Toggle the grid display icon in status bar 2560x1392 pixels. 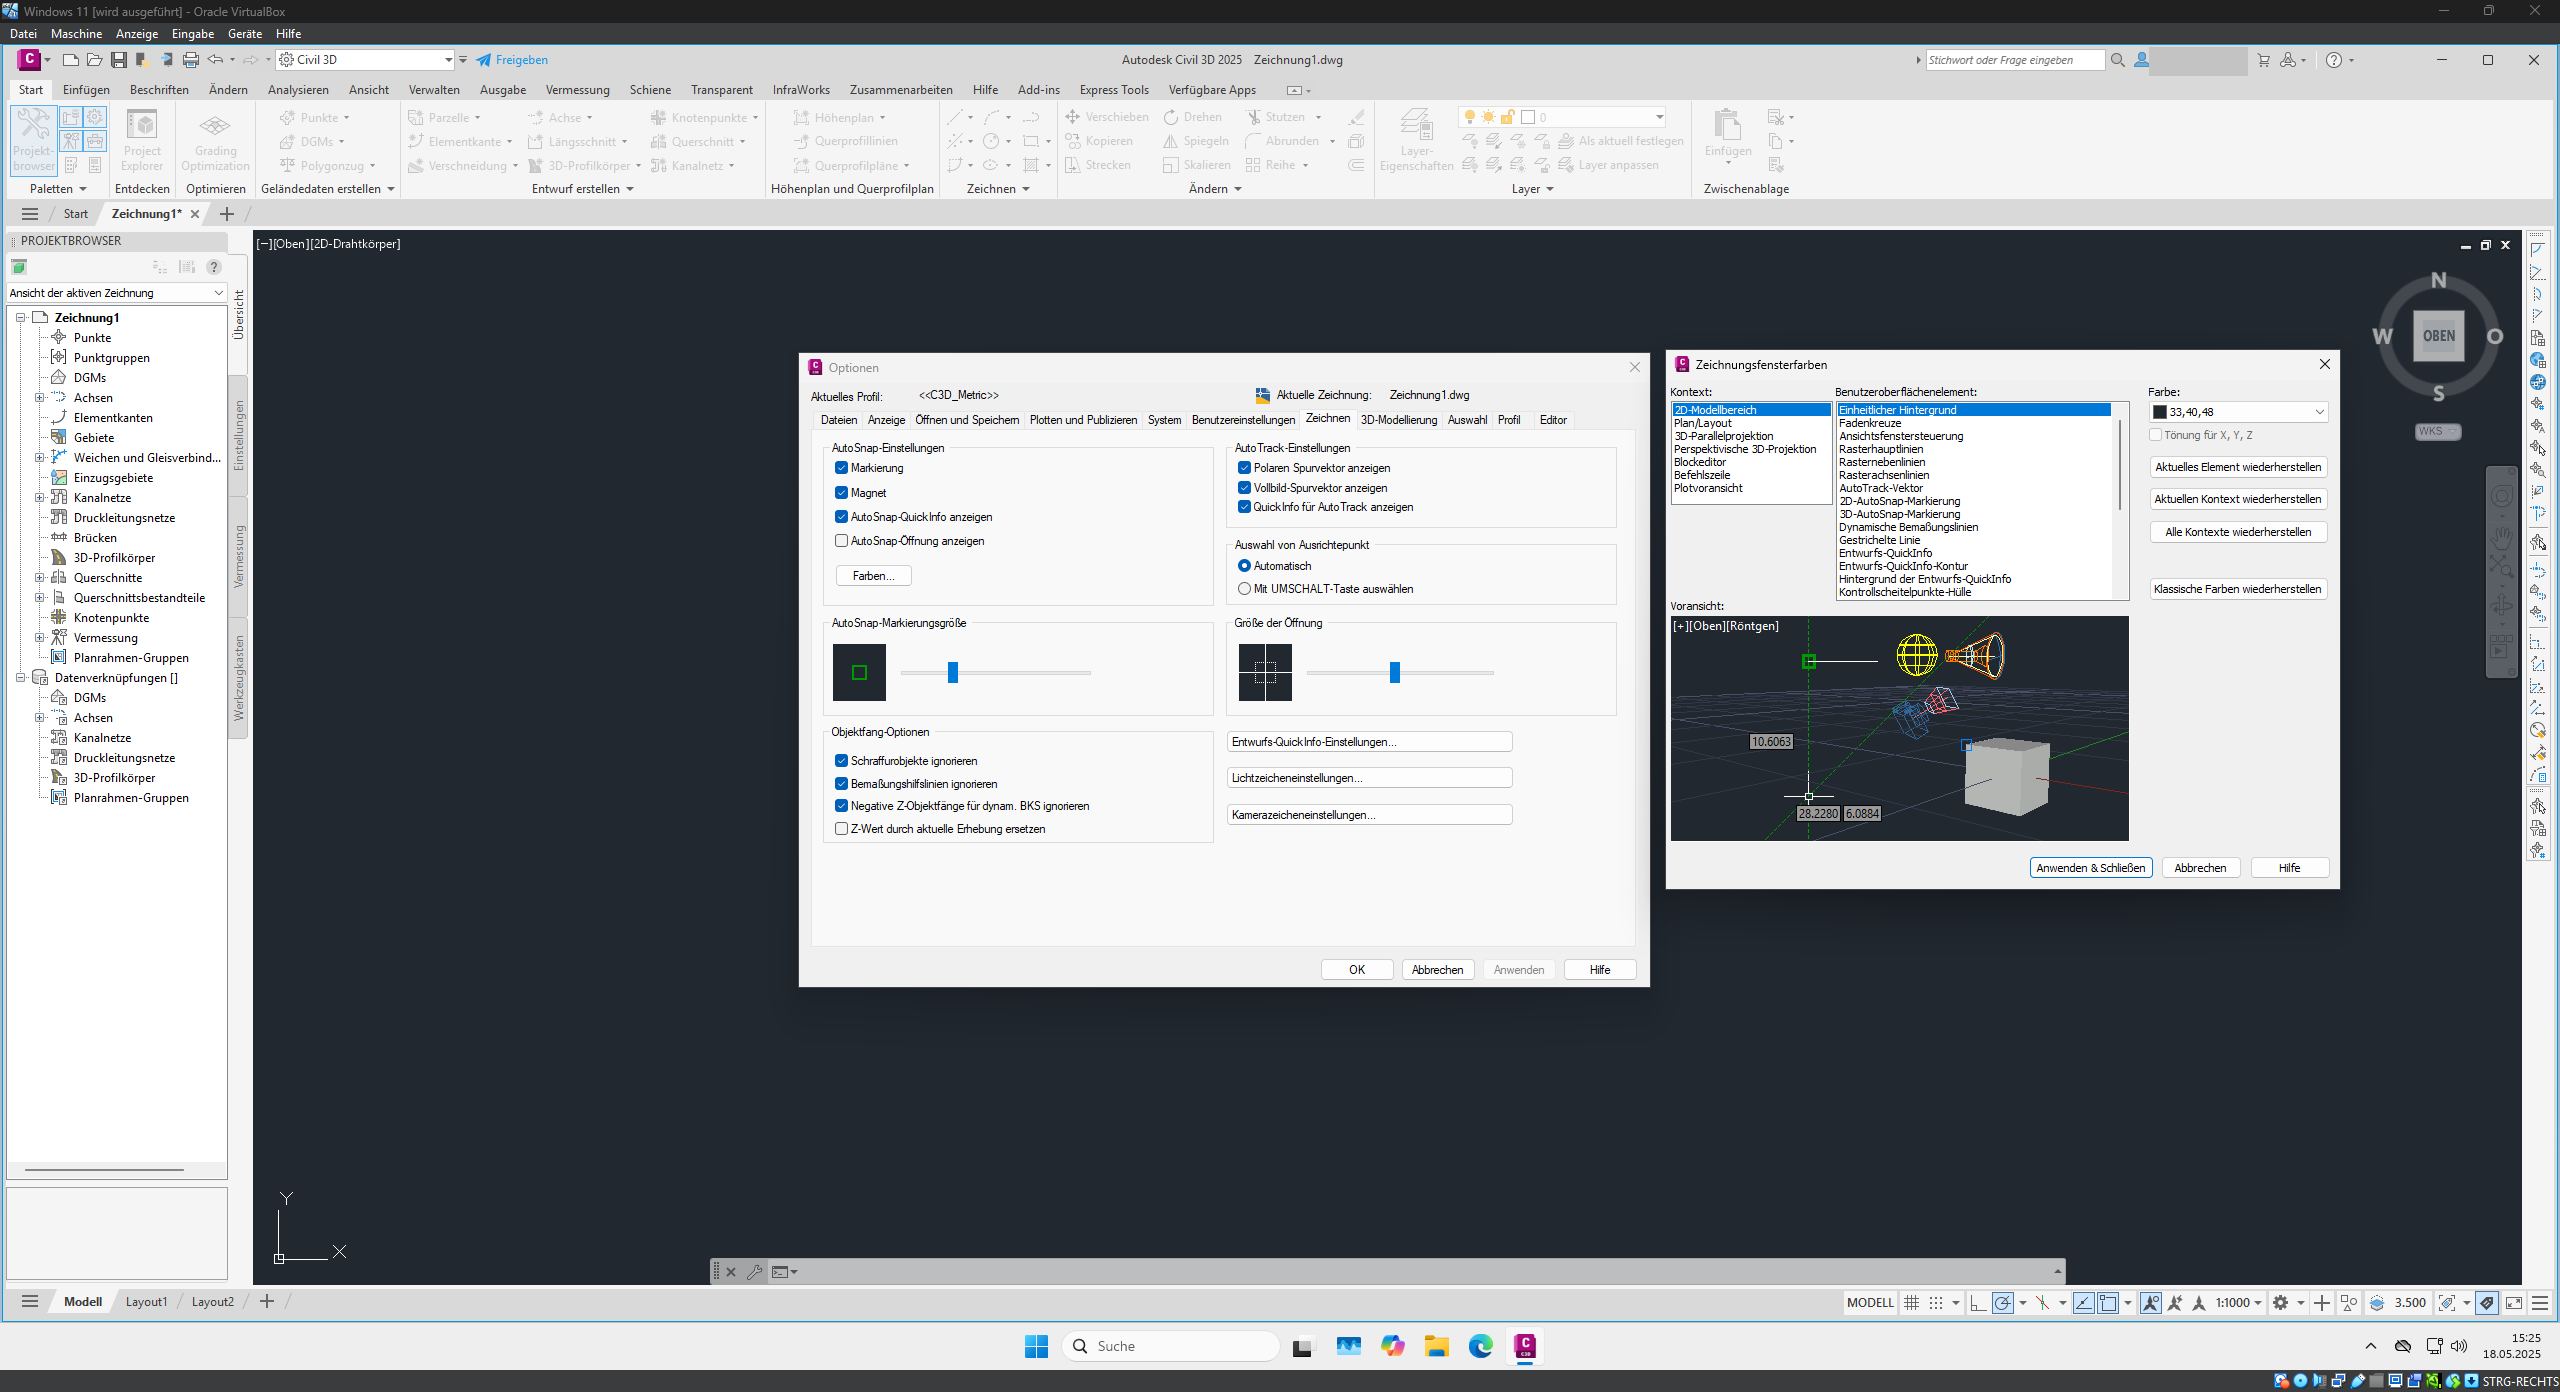(1911, 1302)
